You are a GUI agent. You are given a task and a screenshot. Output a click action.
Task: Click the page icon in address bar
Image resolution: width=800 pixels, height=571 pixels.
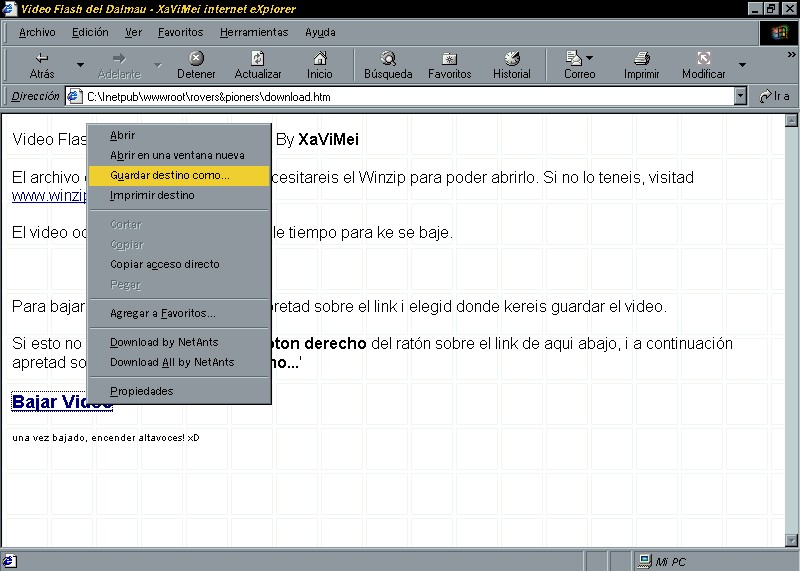tap(74, 96)
